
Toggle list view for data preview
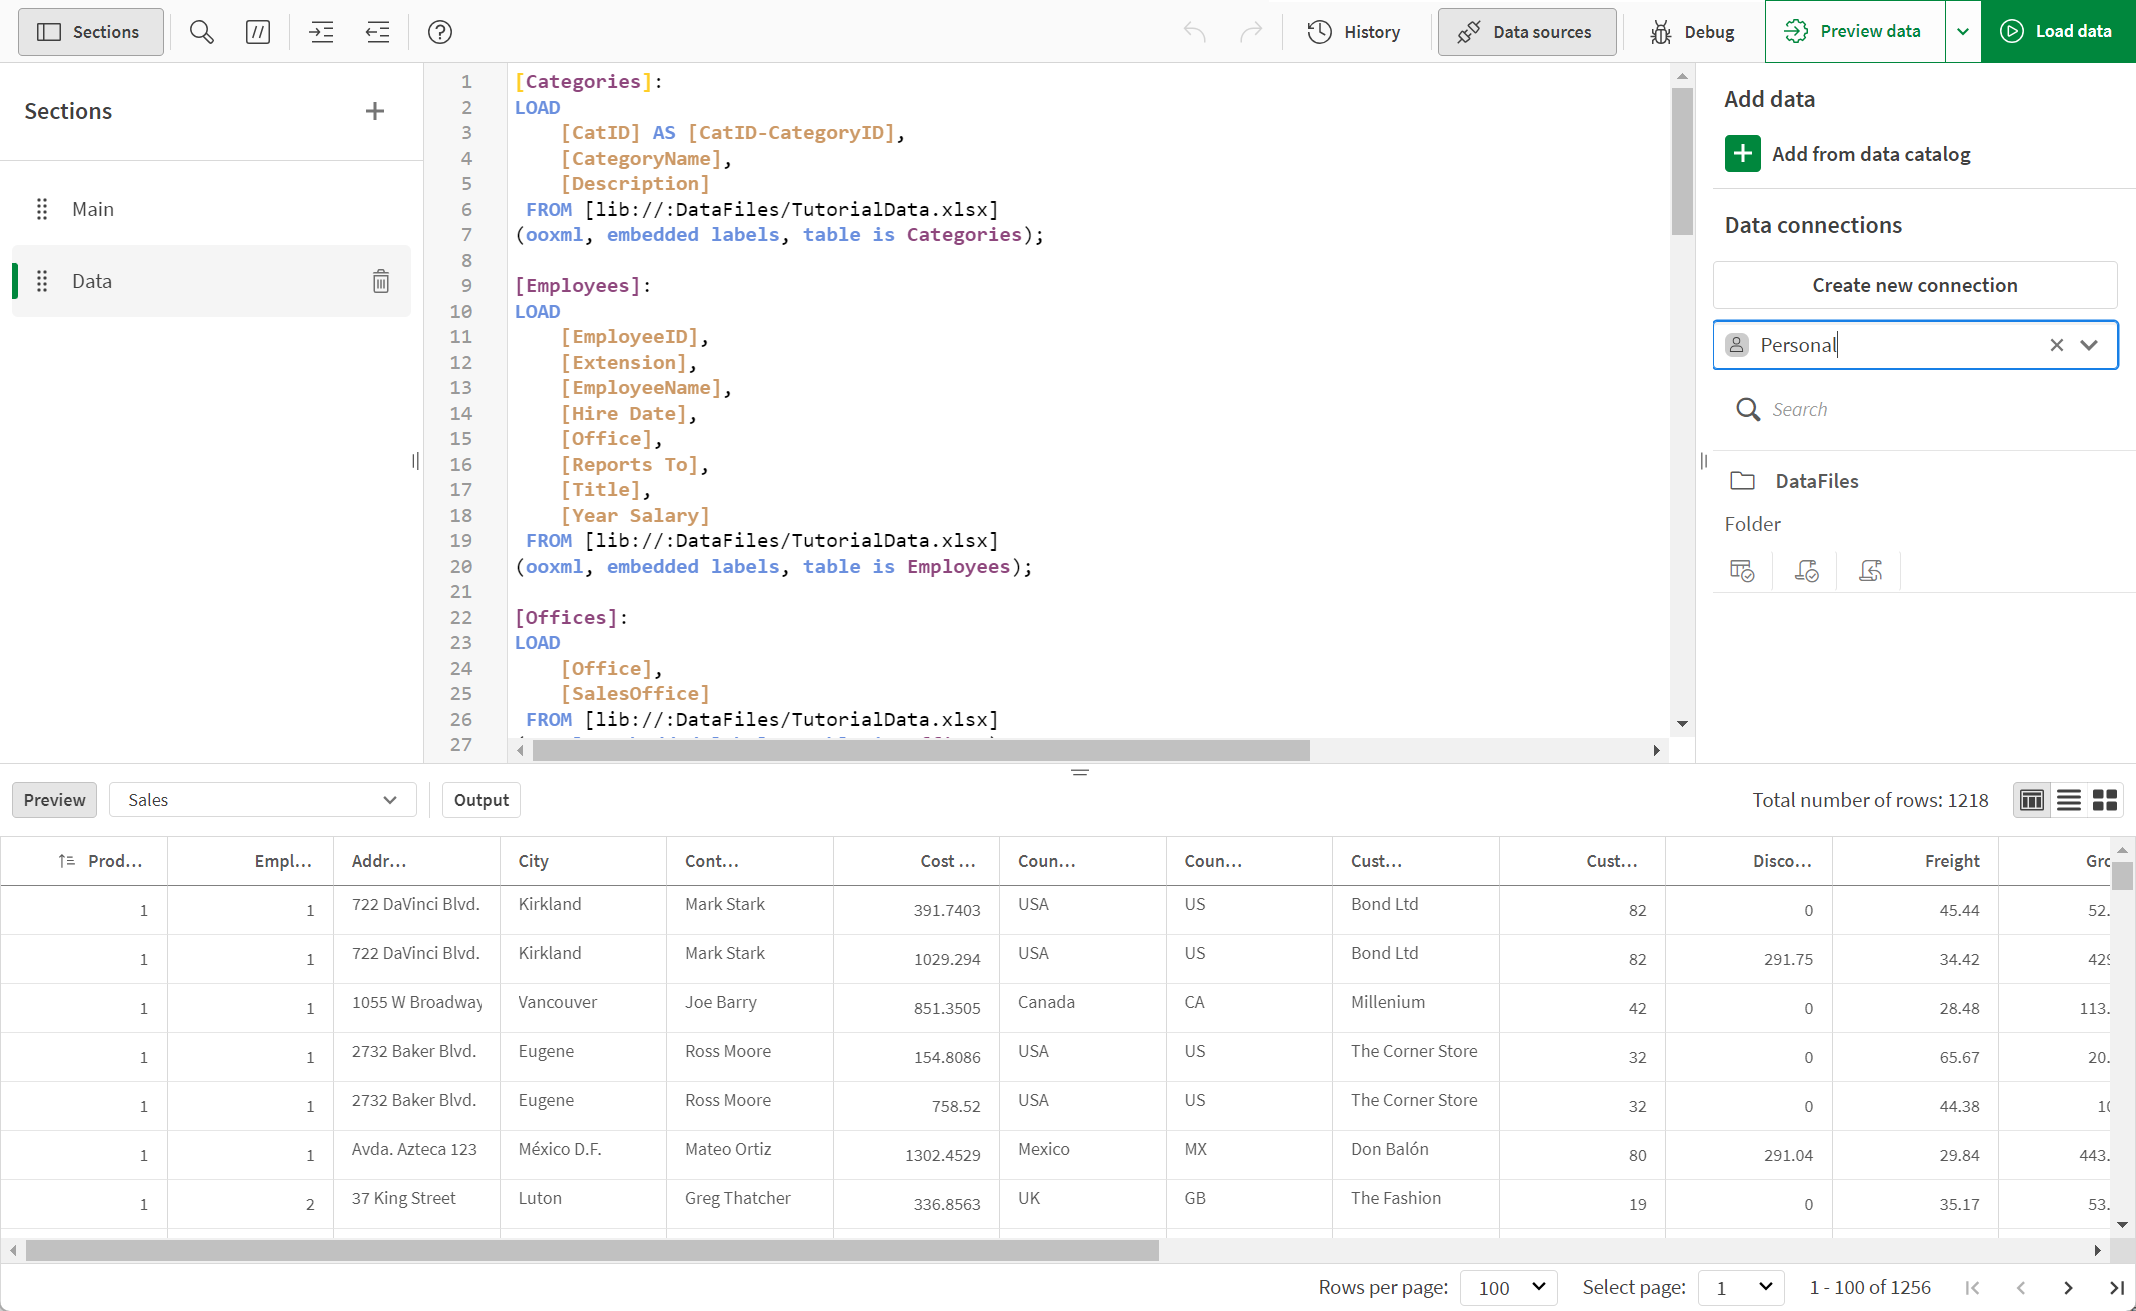(2069, 800)
